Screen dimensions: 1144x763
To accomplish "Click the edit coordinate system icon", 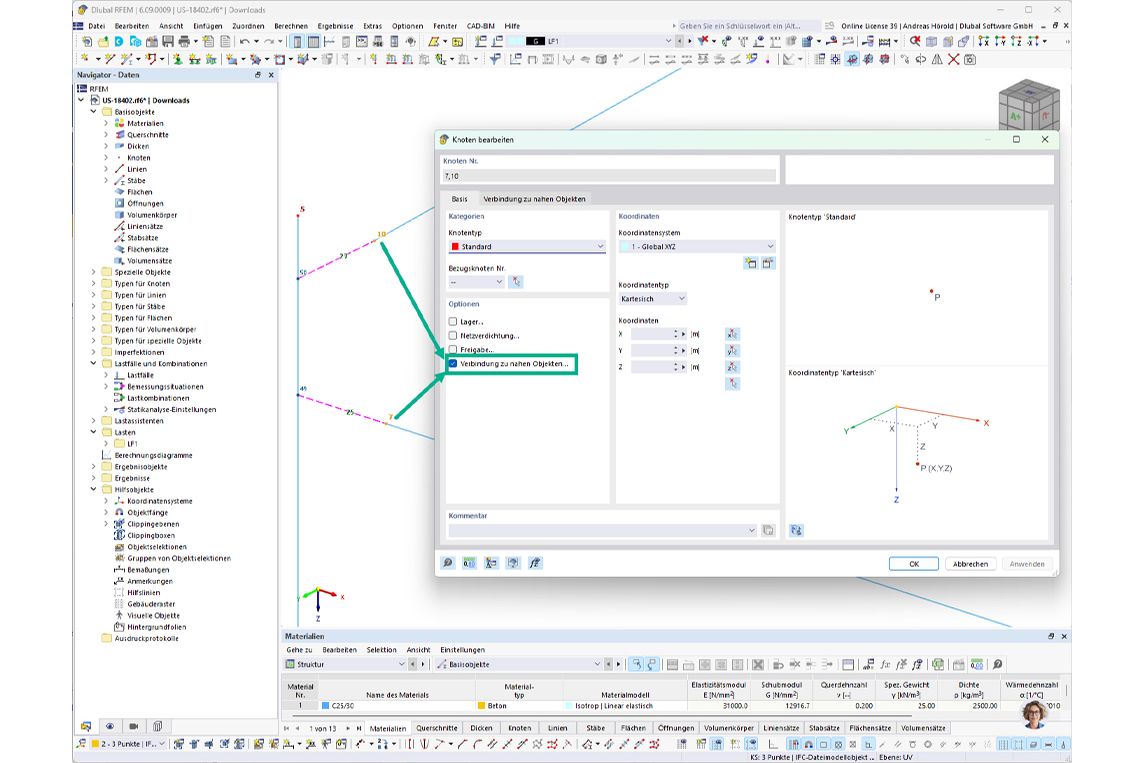I will tap(768, 263).
